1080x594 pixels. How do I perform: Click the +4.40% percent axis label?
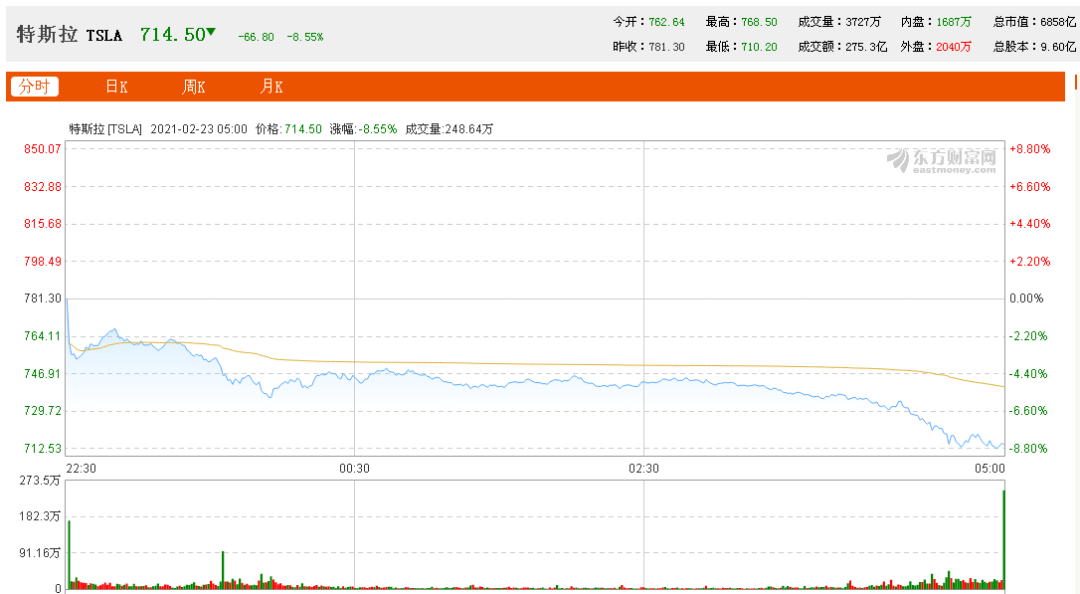click(1030, 224)
